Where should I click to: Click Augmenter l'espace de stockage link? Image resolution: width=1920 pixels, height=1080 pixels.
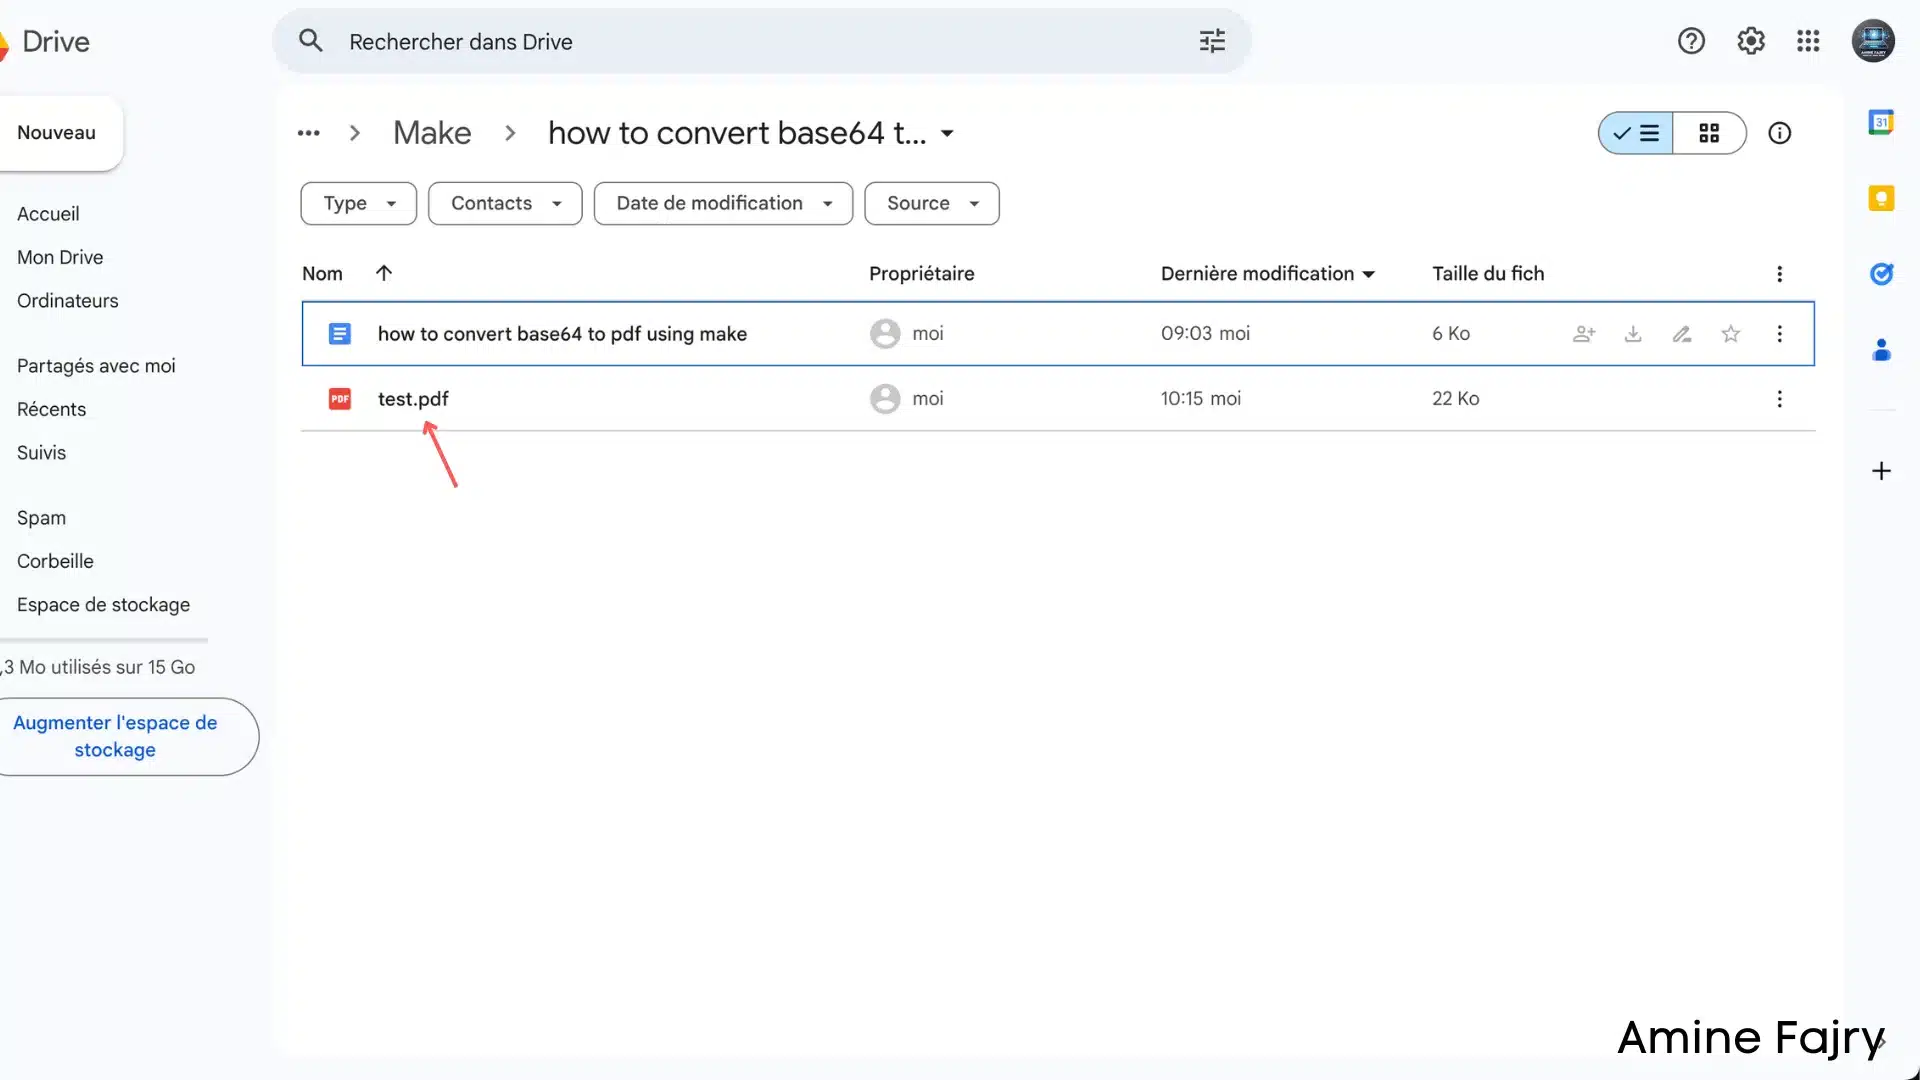pyautogui.click(x=115, y=735)
